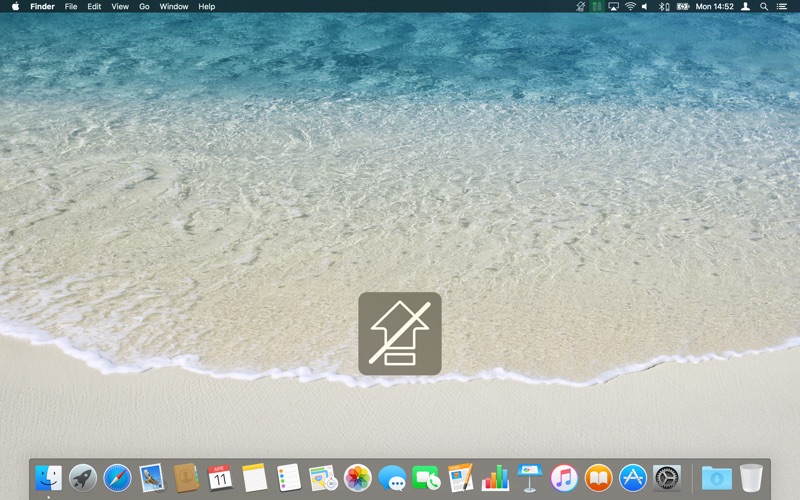This screenshot has height=500, width=800.
Task: Open Maps icon in Dock
Action: (x=323, y=478)
